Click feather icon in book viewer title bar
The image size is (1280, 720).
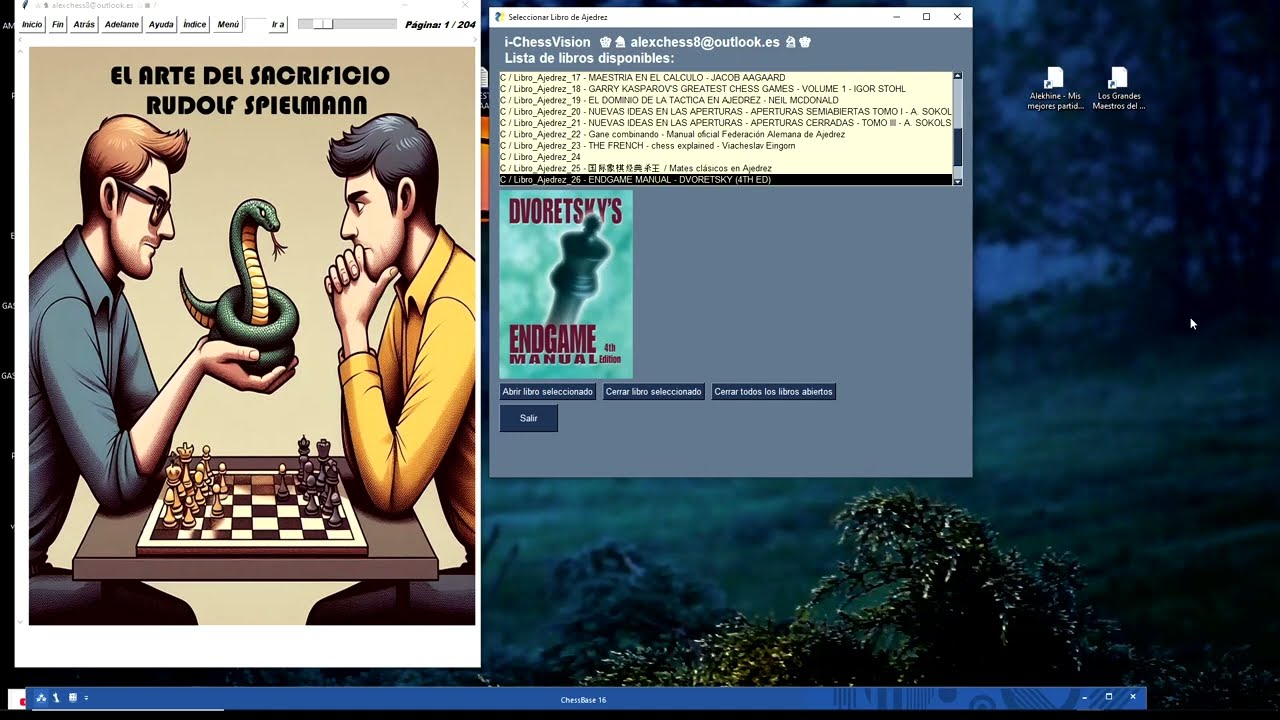tap(25, 5)
